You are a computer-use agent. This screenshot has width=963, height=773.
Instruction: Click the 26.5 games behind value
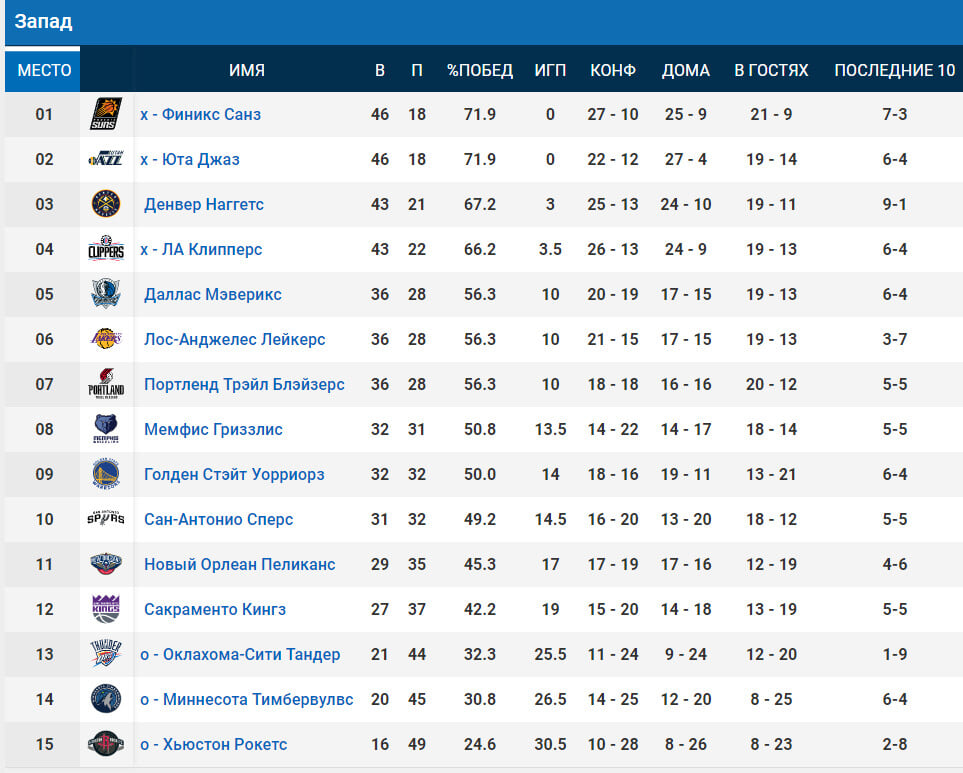click(550, 699)
